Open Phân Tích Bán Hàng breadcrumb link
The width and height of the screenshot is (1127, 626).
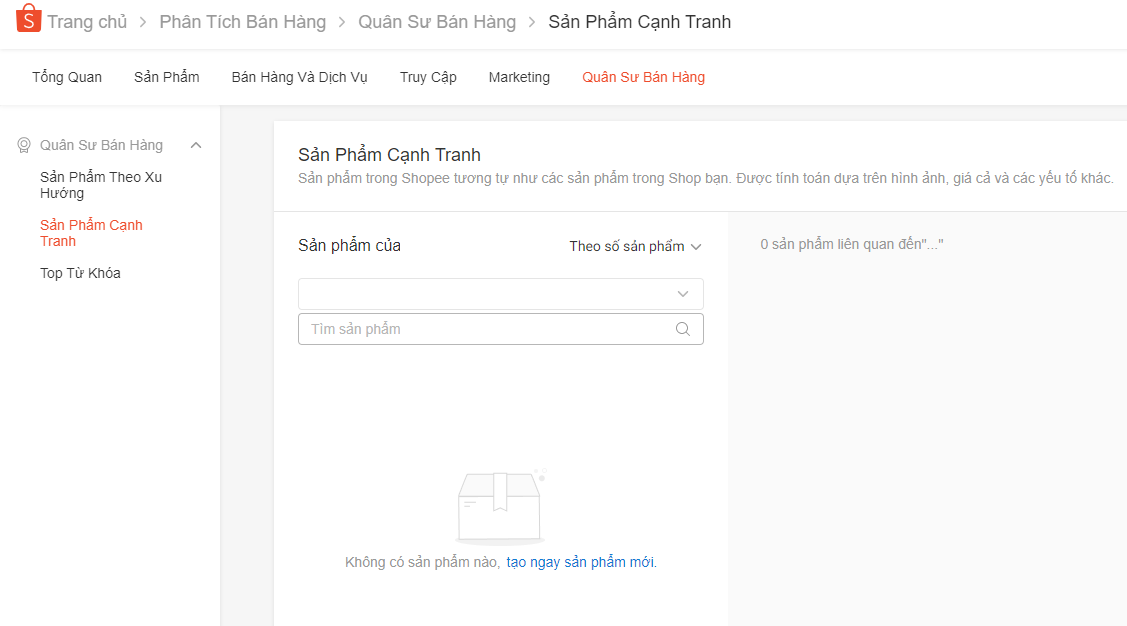pos(242,22)
